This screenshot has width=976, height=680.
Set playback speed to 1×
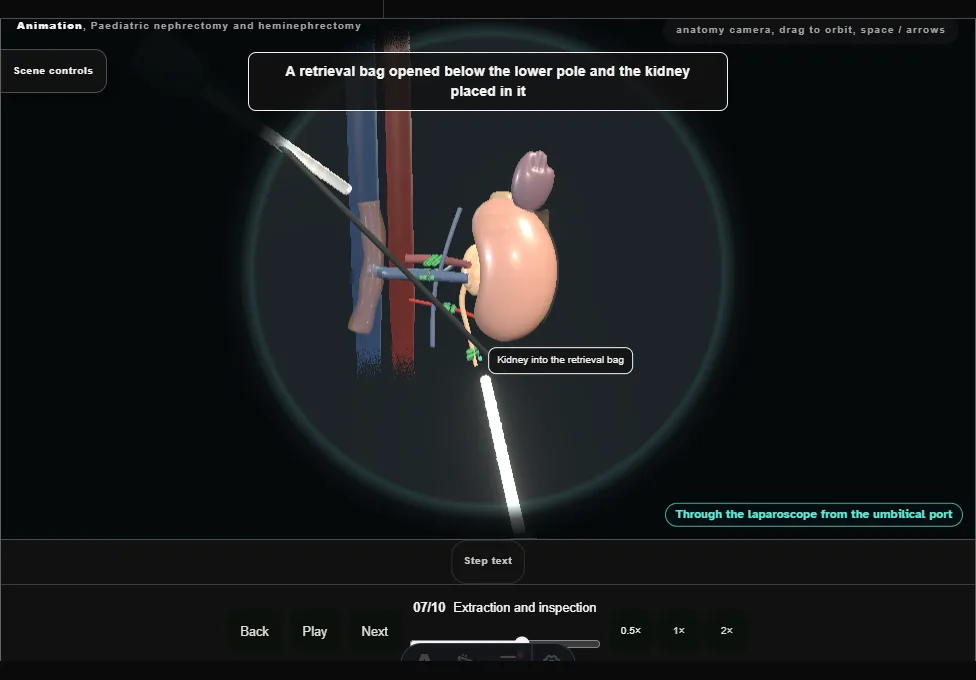pyautogui.click(x=679, y=631)
